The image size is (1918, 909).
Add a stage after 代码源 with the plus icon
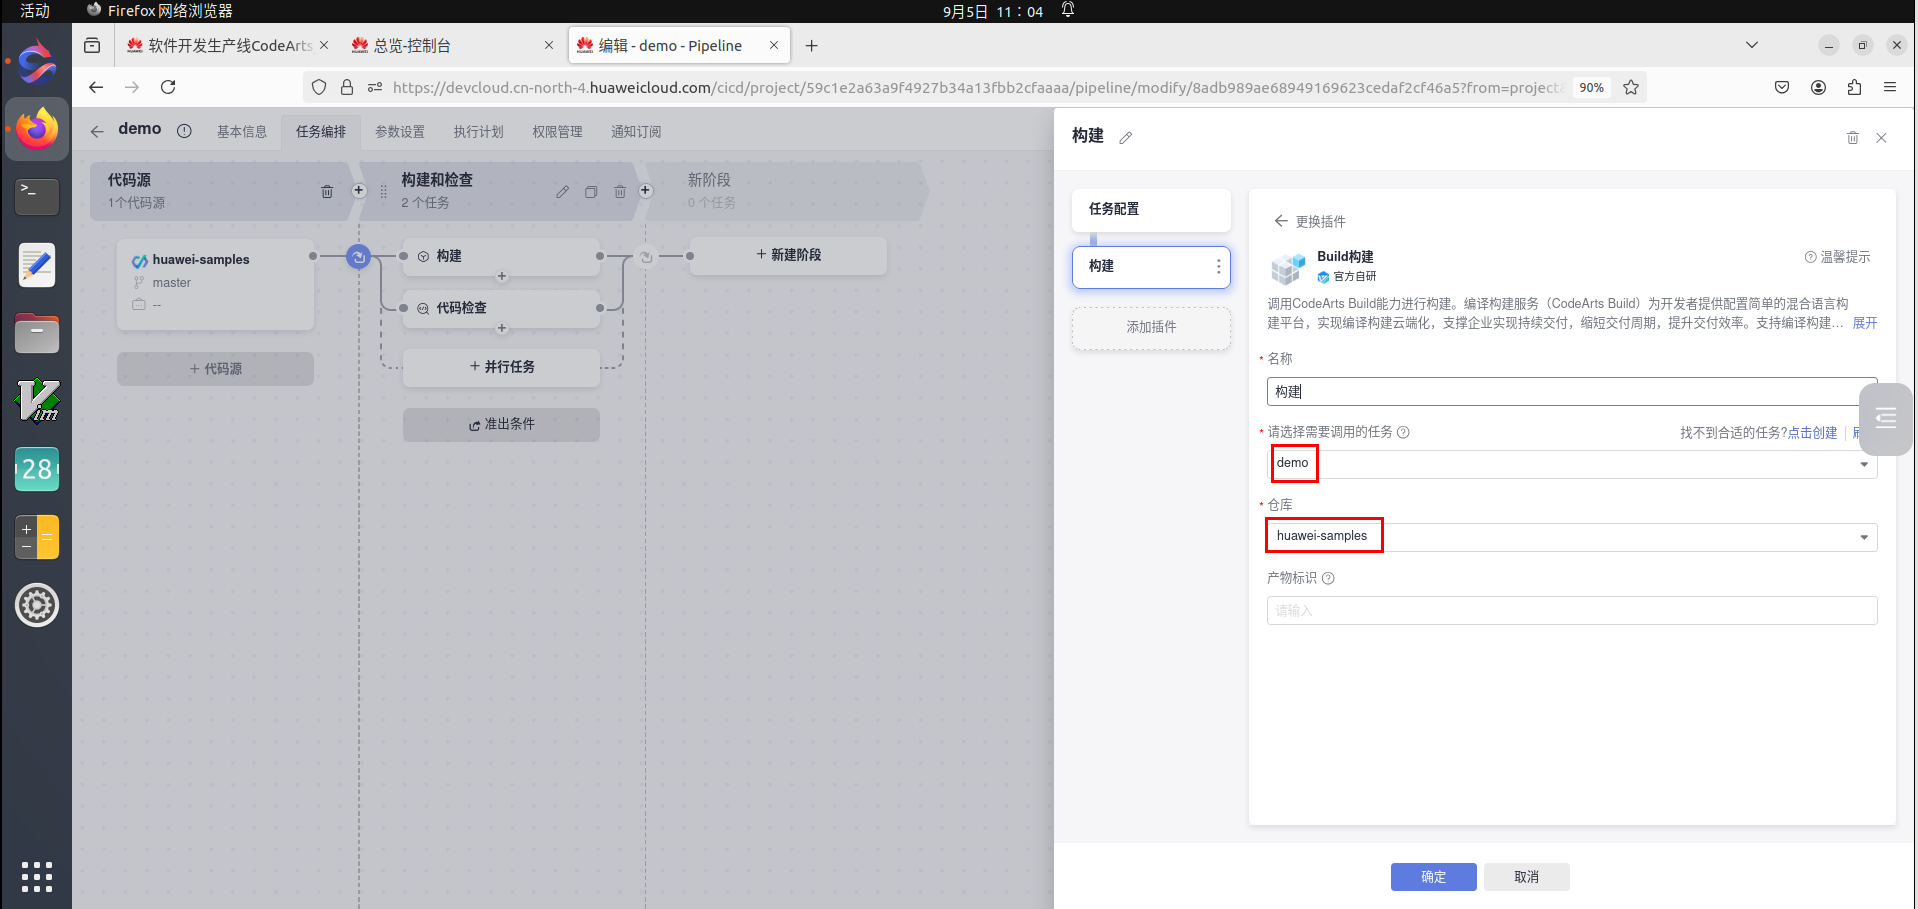(x=359, y=190)
